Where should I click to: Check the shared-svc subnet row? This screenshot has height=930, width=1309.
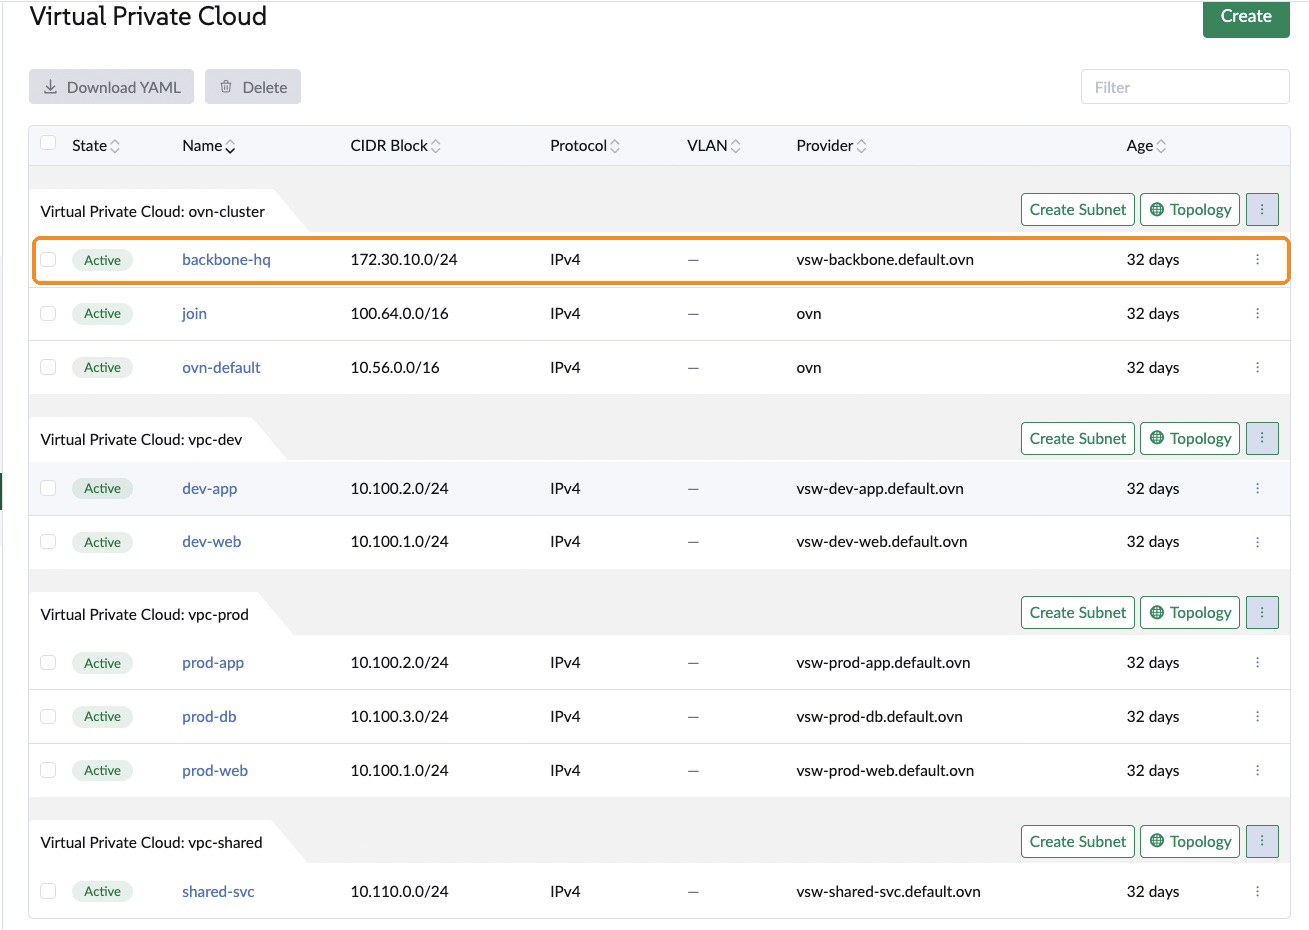pyautogui.click(x=48, y=891)
